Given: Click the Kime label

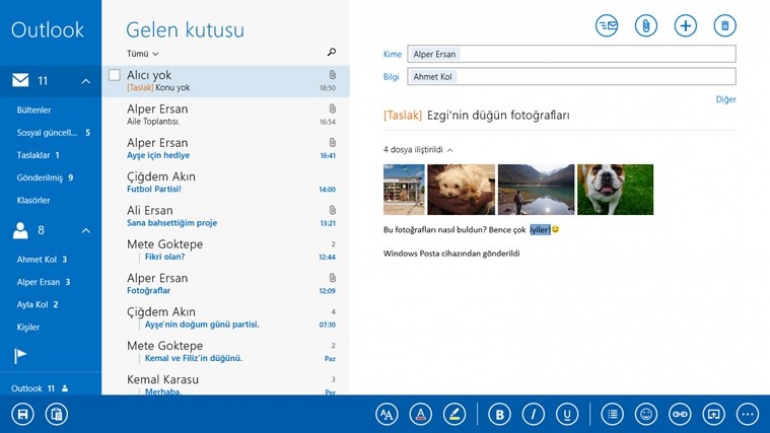Looking at the screenshot, I should [392, 54].
